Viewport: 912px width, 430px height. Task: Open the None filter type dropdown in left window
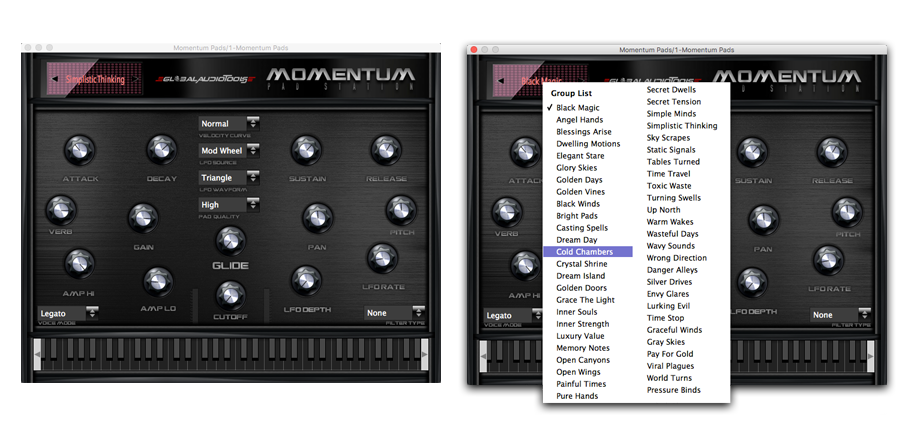pos(394,312)
